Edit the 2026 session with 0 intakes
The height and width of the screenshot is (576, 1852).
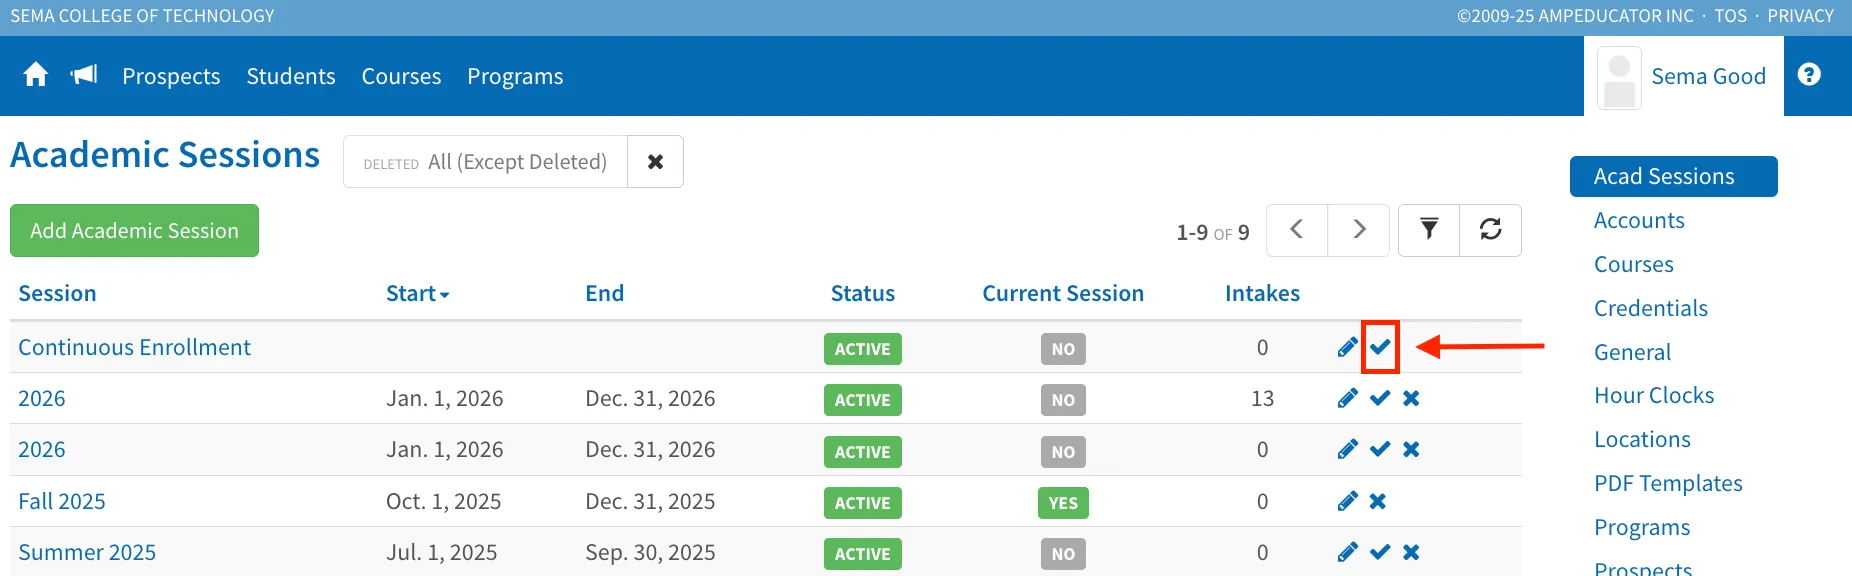point(1348,449)
